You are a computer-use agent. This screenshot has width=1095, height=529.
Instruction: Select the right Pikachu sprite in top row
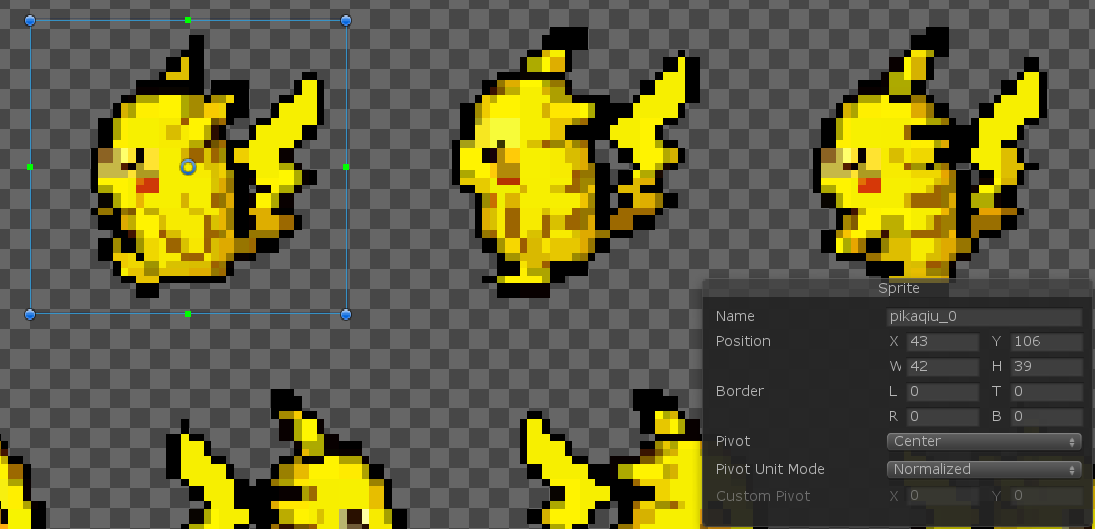(931, 154)
